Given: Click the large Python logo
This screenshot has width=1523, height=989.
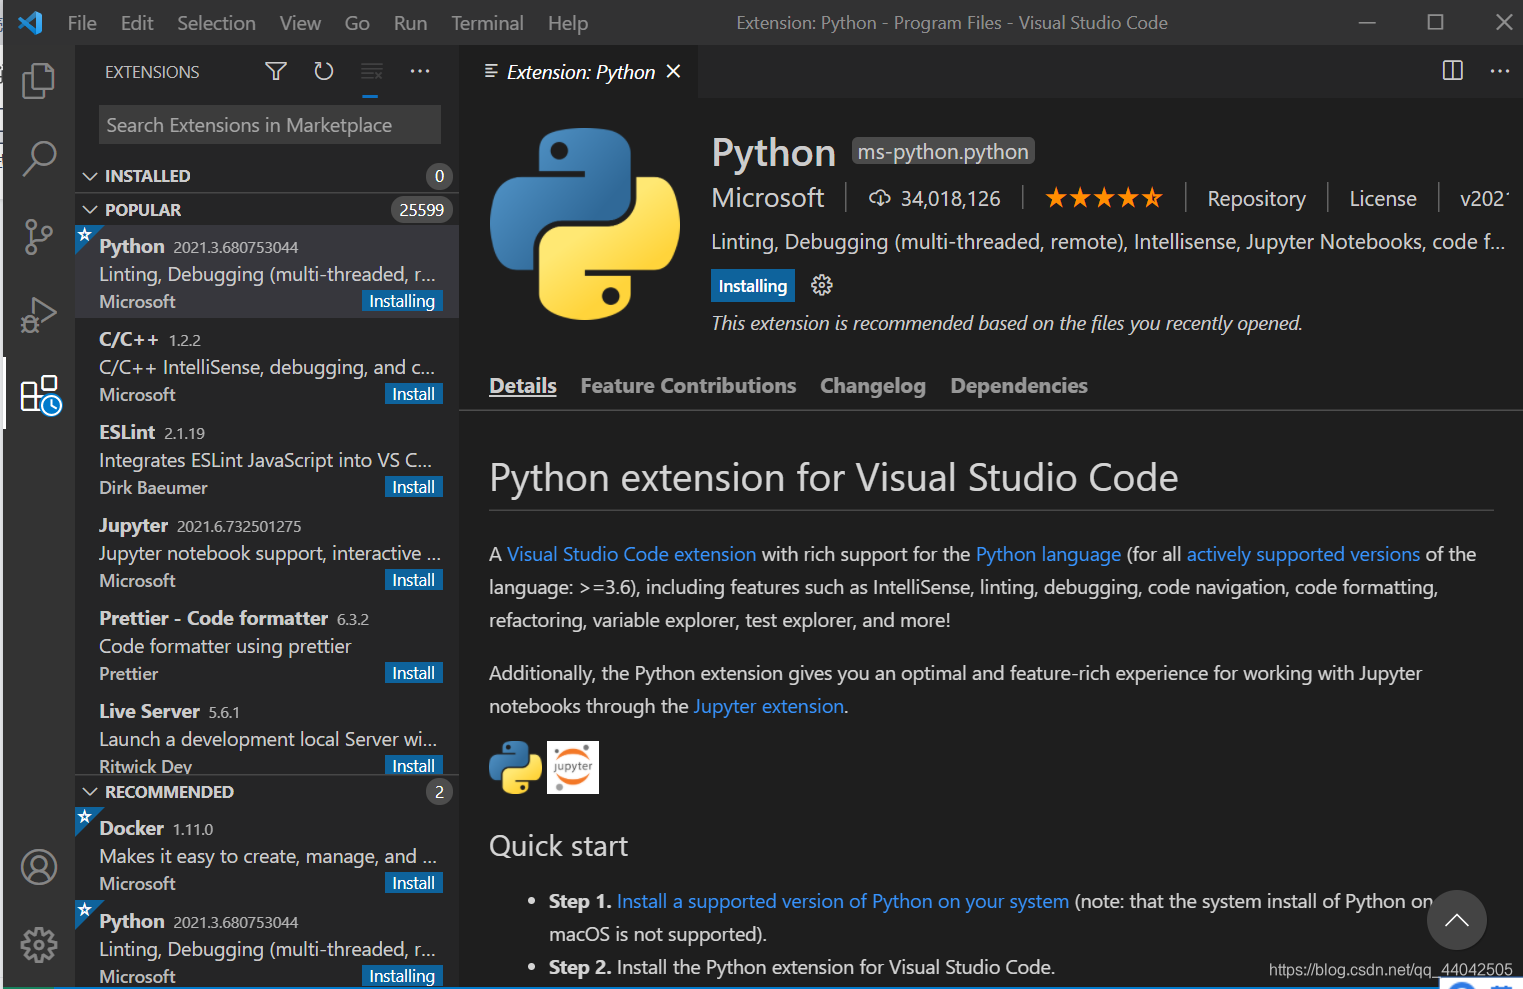Looking at the screenshot, I should coord(585,224).
